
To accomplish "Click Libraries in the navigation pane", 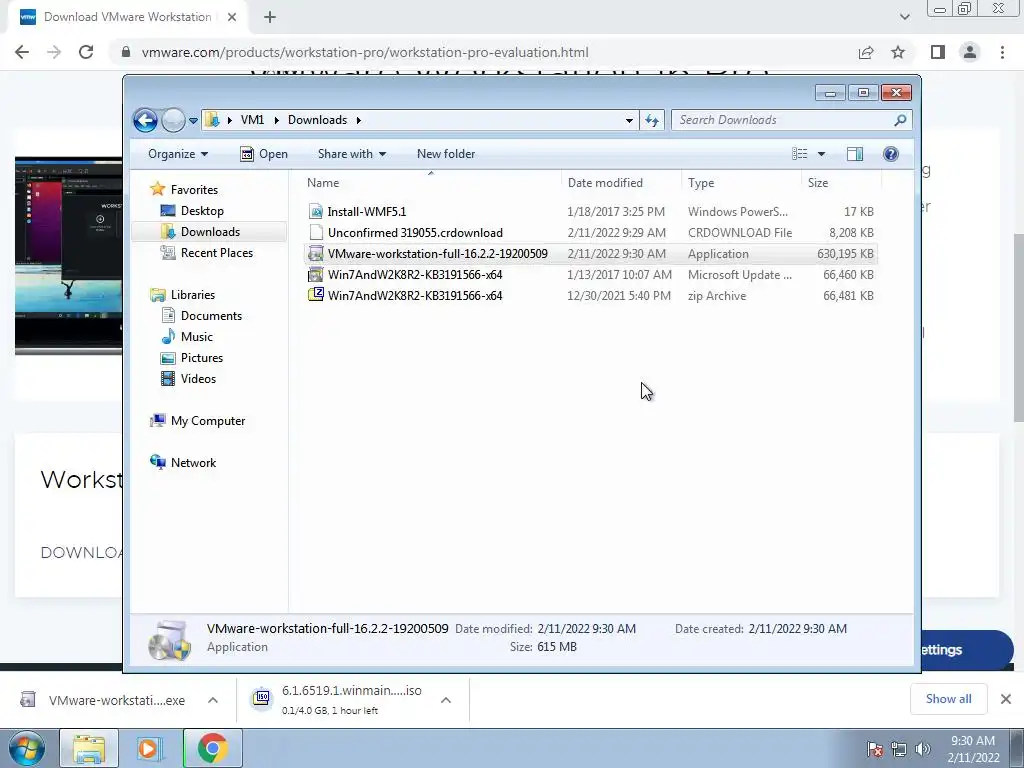I will coord(193,295).
